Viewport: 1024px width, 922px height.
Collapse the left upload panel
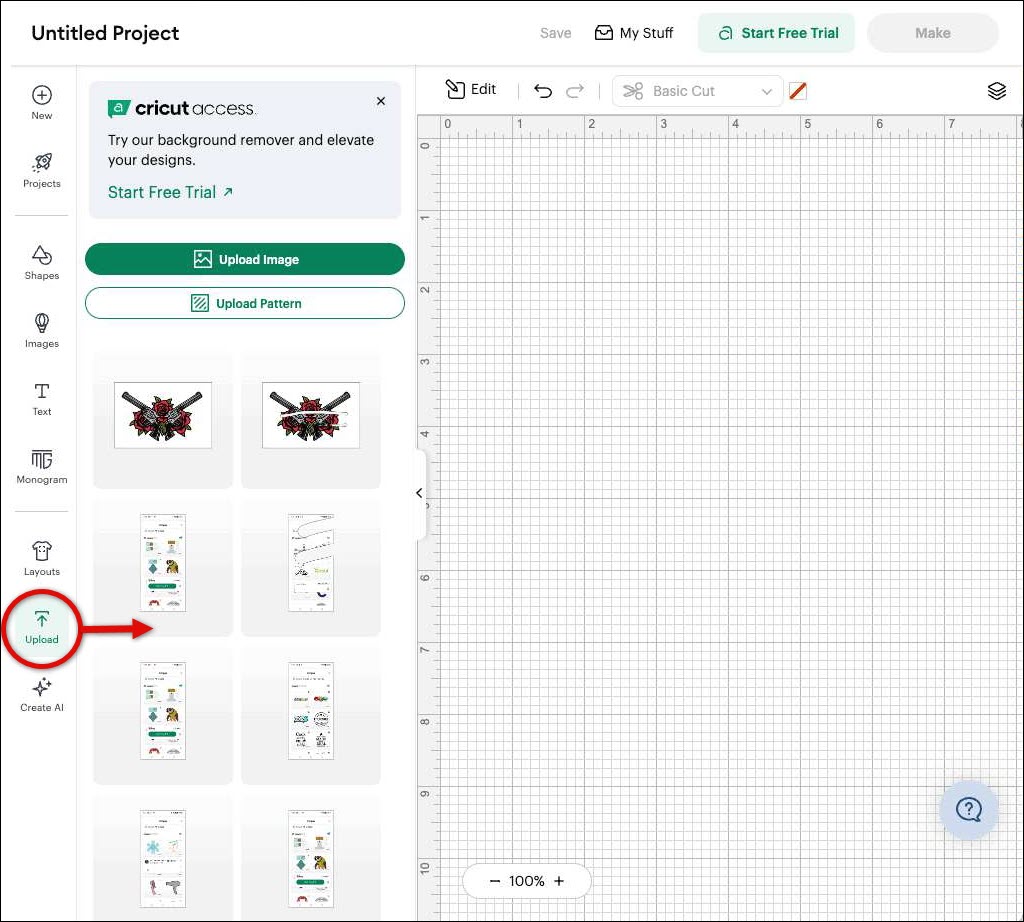point(419,493)
